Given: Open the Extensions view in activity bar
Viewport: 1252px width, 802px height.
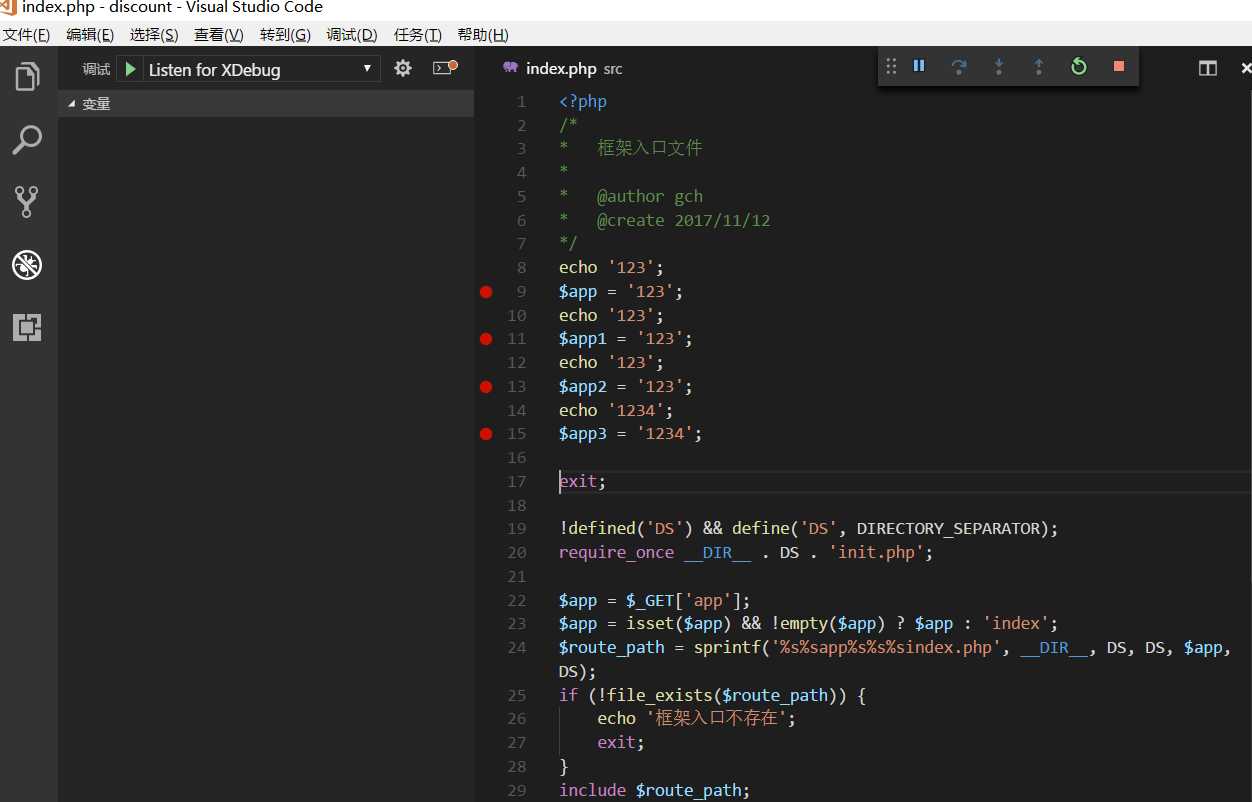Looking at the screenshot, I should click(x=27, y=327).
